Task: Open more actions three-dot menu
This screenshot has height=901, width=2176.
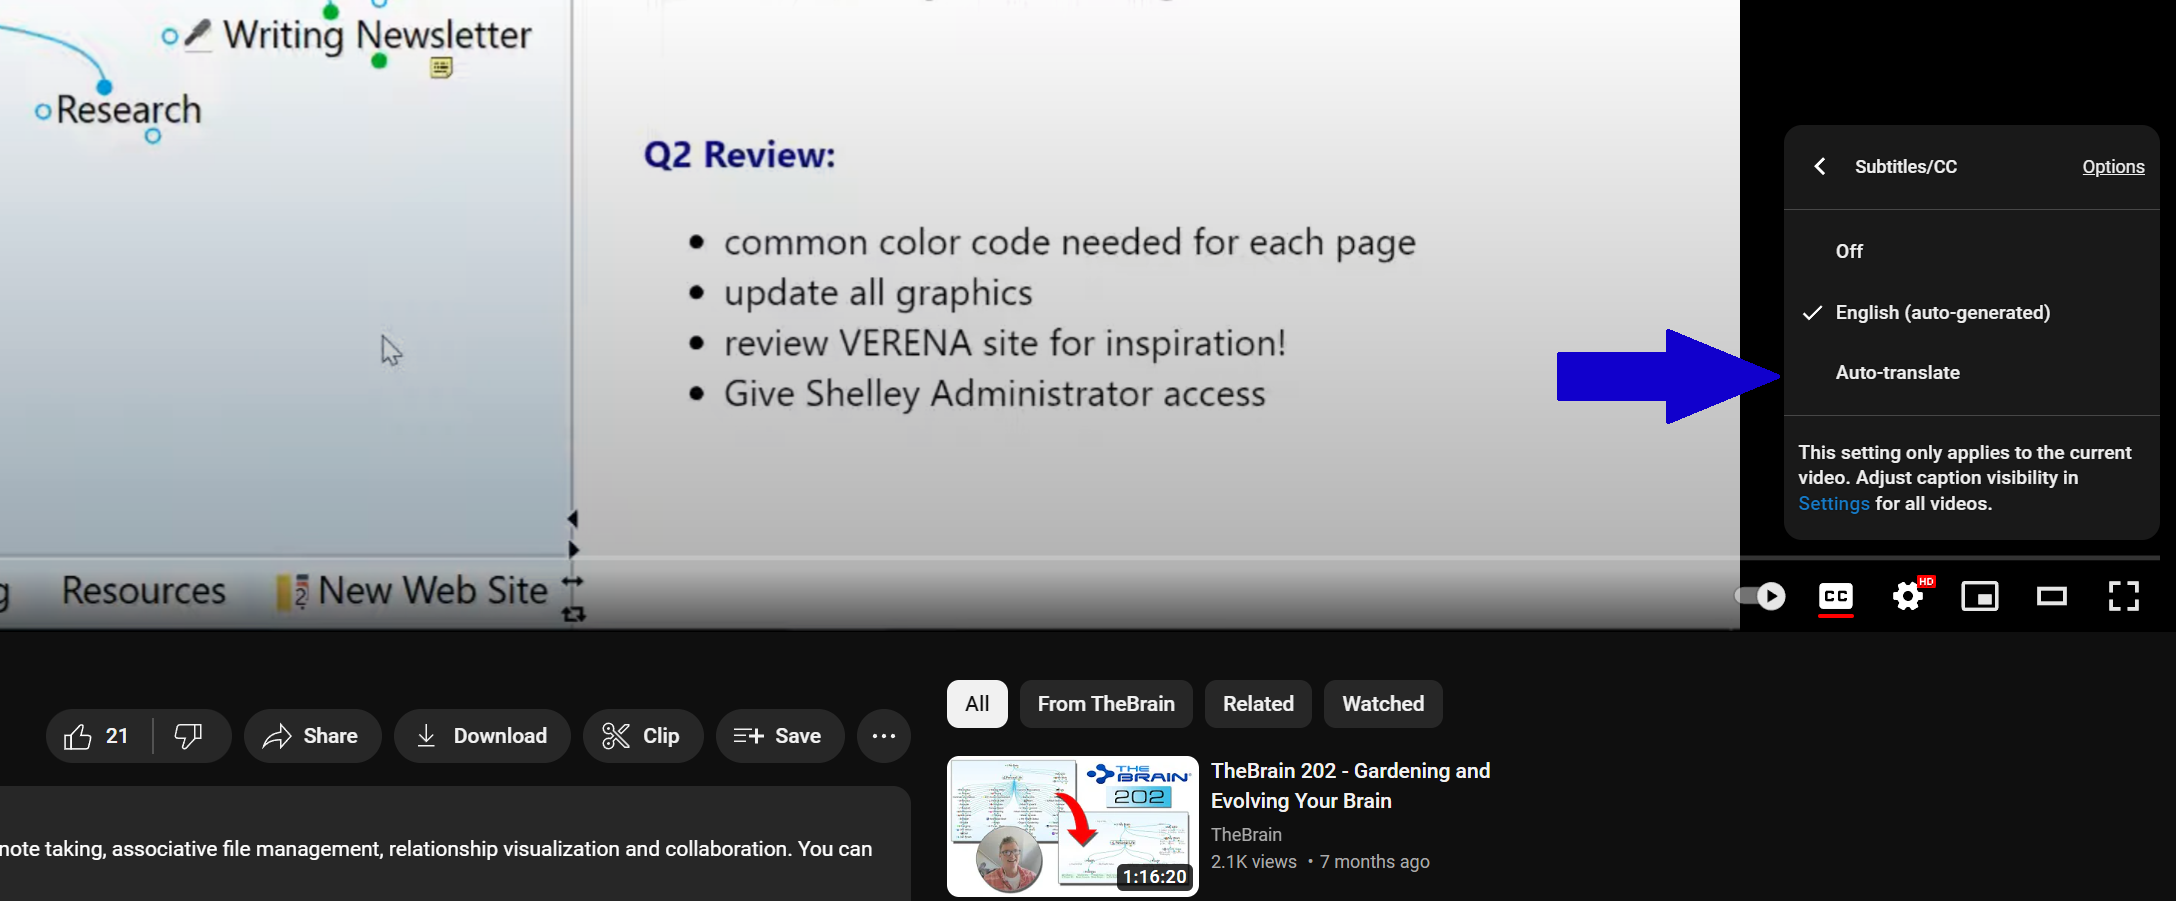Action: coord(884,736)
